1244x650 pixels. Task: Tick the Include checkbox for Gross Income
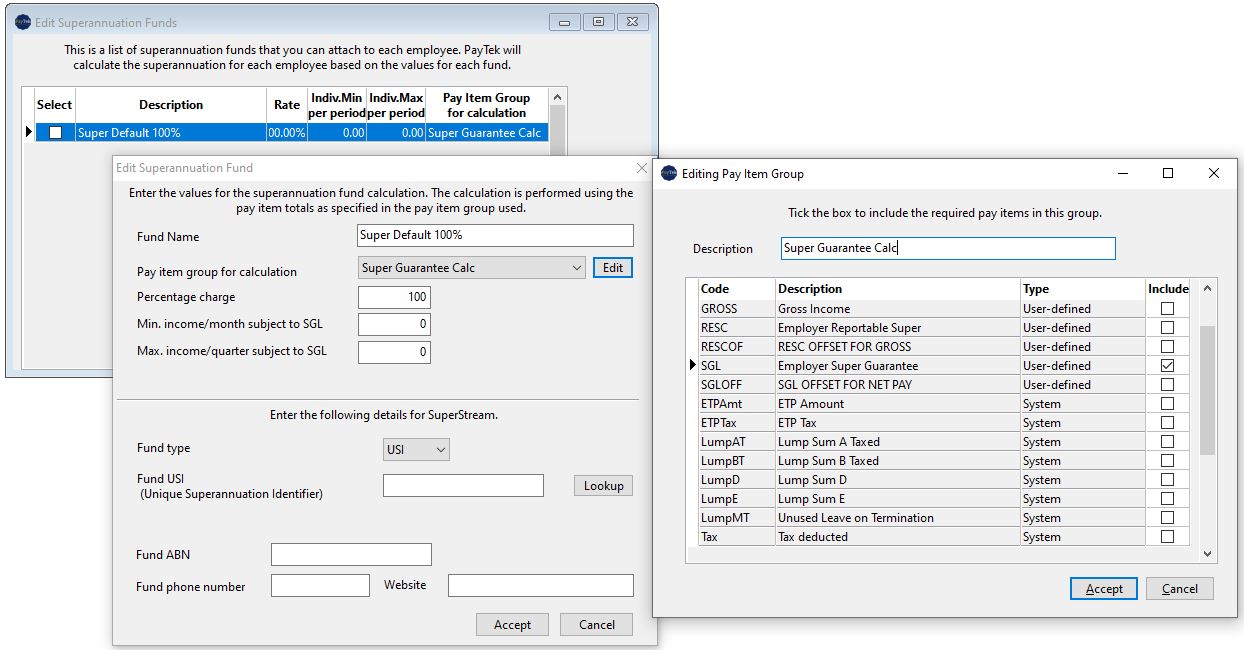click(1166, 309)
